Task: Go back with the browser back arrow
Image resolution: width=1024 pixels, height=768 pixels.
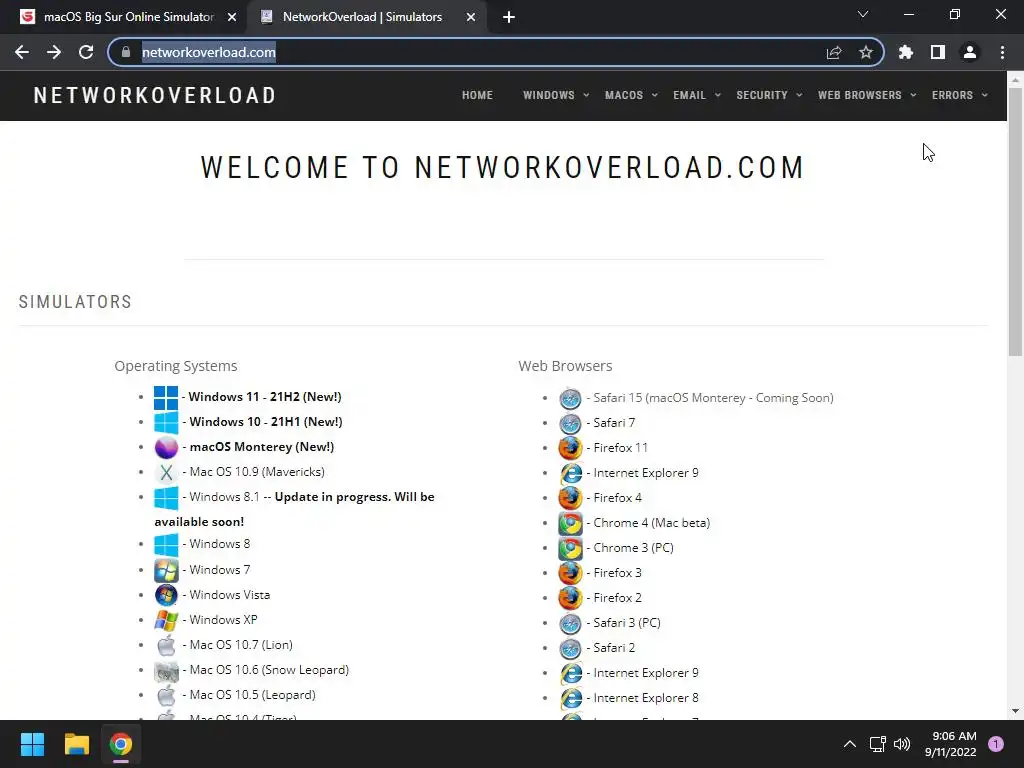Action: [22, 52]
